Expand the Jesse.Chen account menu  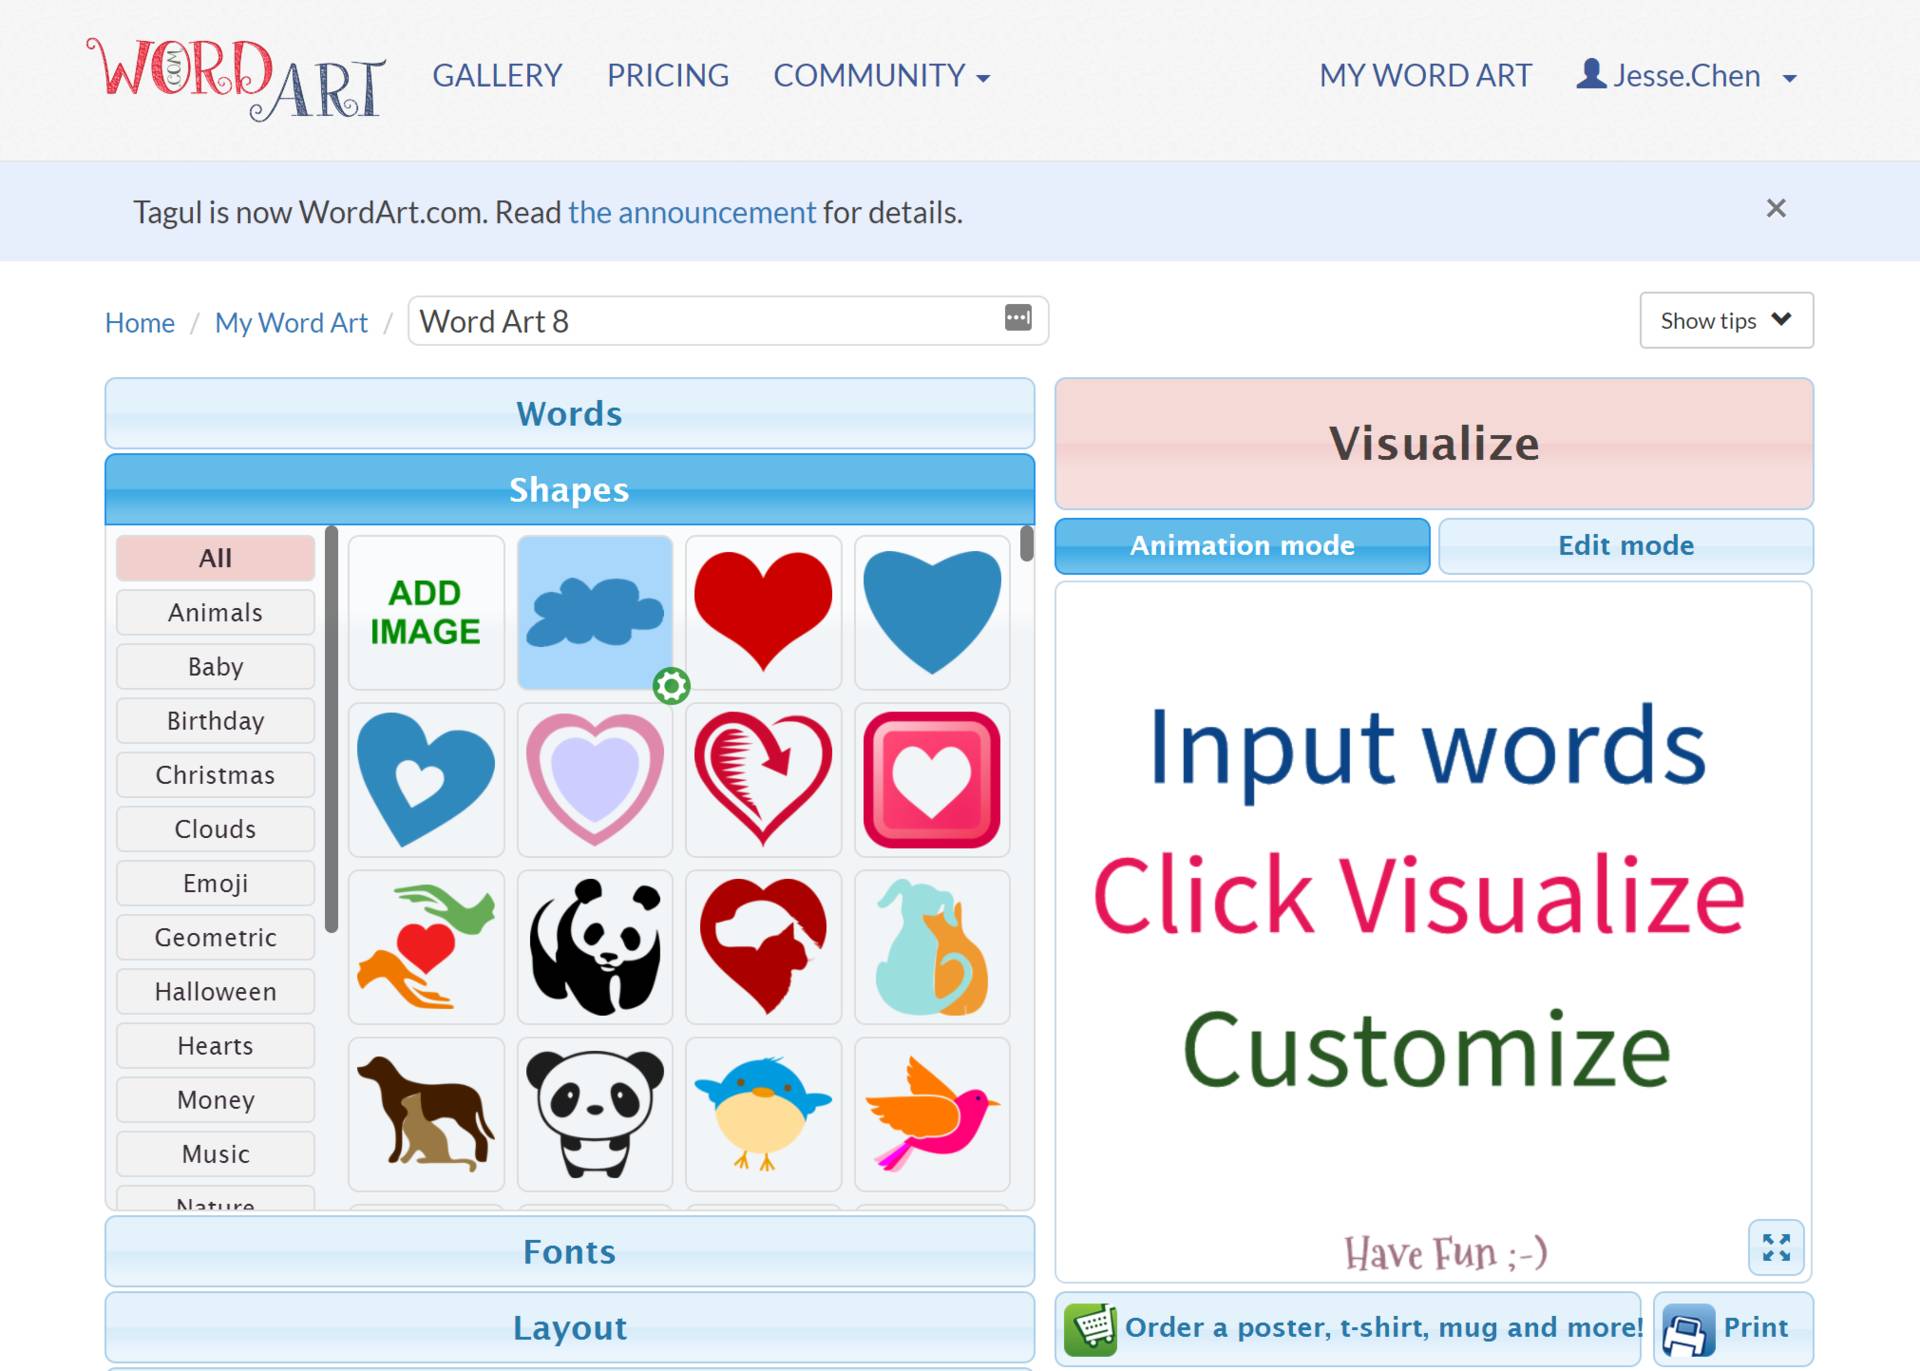click(1688, 76)
